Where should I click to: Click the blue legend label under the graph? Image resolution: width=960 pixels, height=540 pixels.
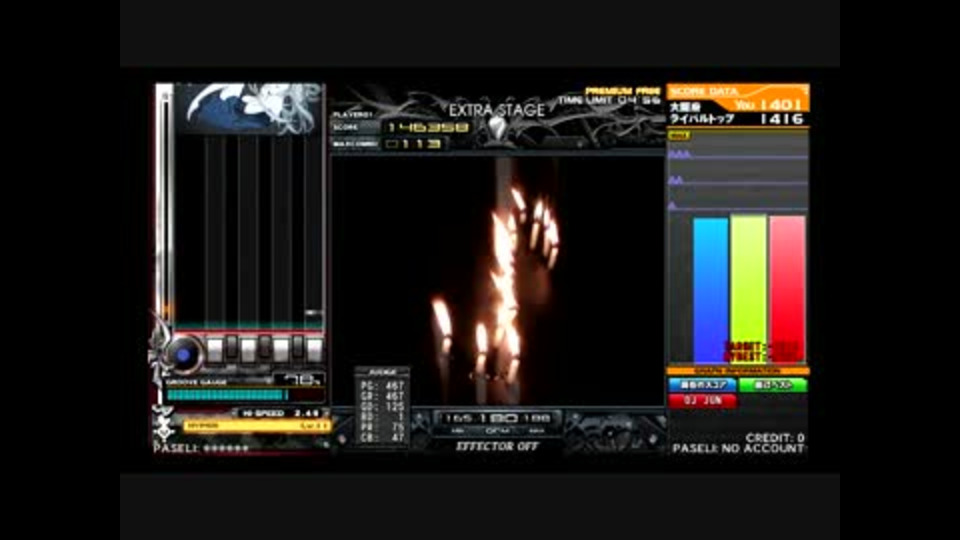coord(702,385)
